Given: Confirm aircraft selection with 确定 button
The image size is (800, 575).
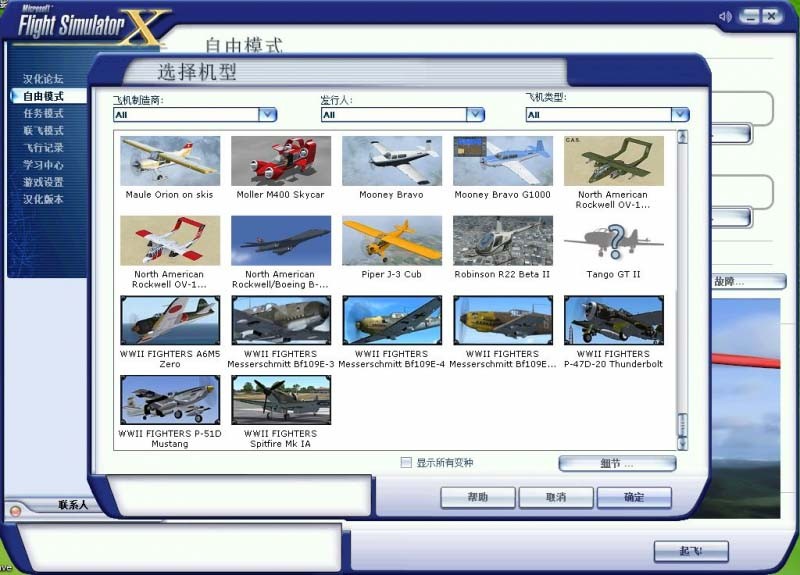Looking at the screenshot, I should 634,497.
